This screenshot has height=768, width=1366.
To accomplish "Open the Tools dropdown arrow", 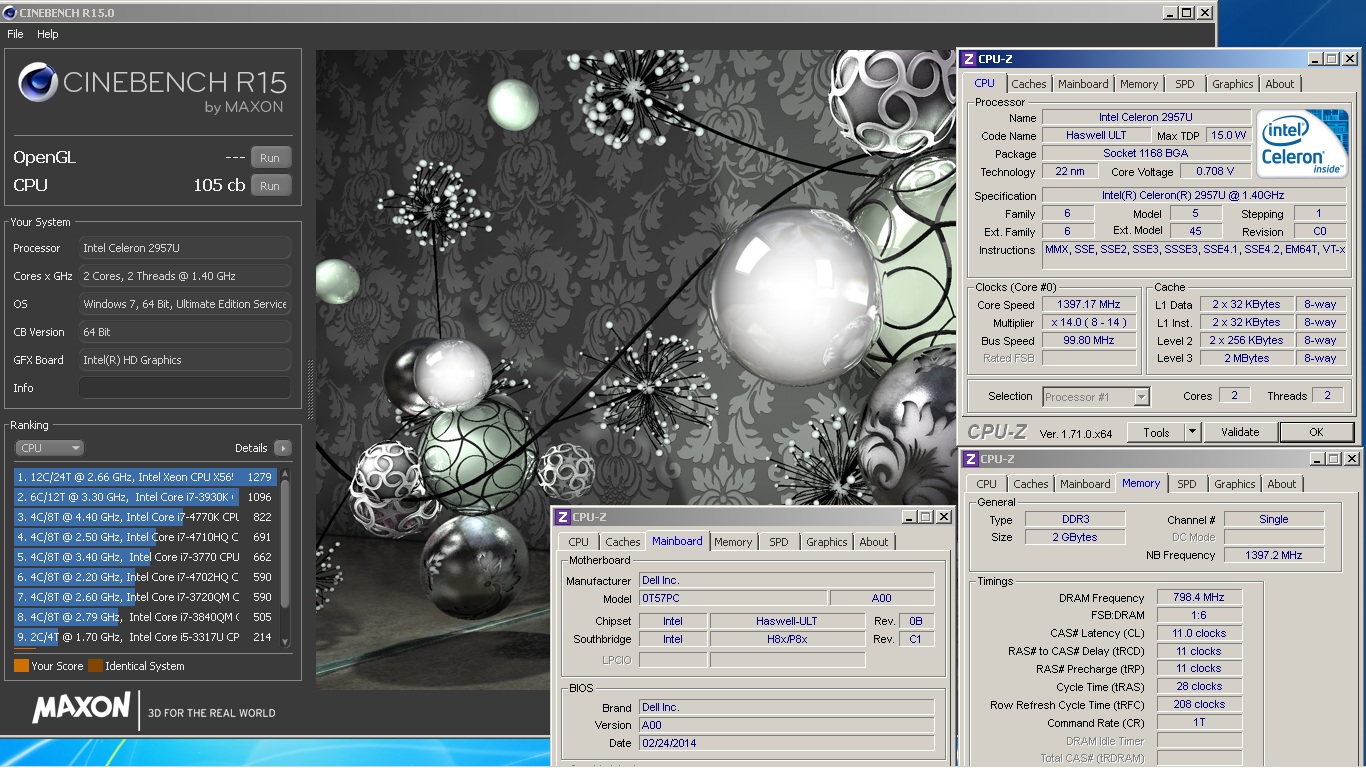I will [x=1192, y=432].
